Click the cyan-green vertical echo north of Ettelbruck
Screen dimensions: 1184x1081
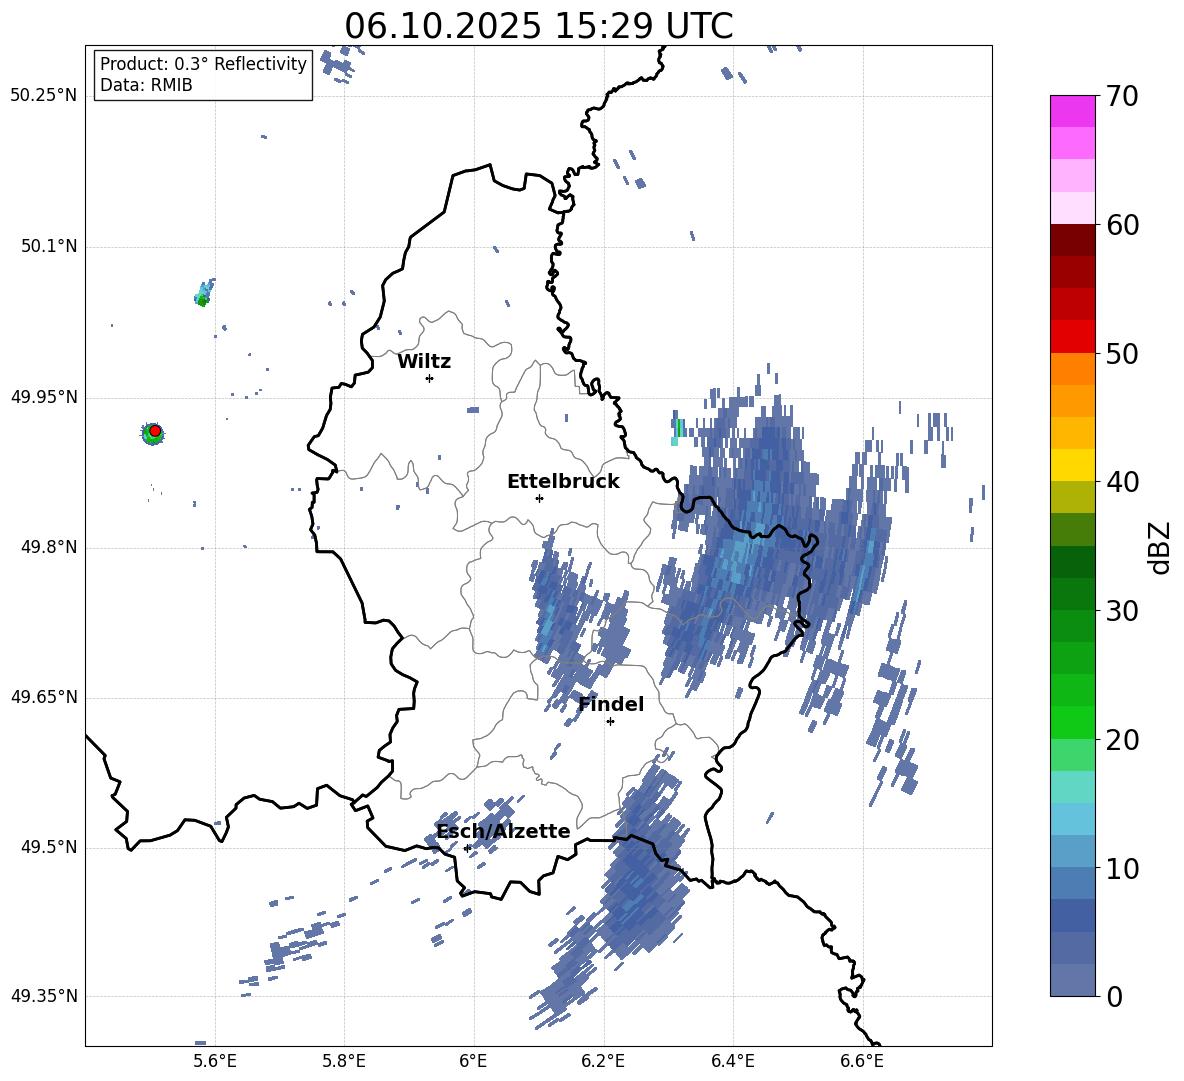[678, 430]
